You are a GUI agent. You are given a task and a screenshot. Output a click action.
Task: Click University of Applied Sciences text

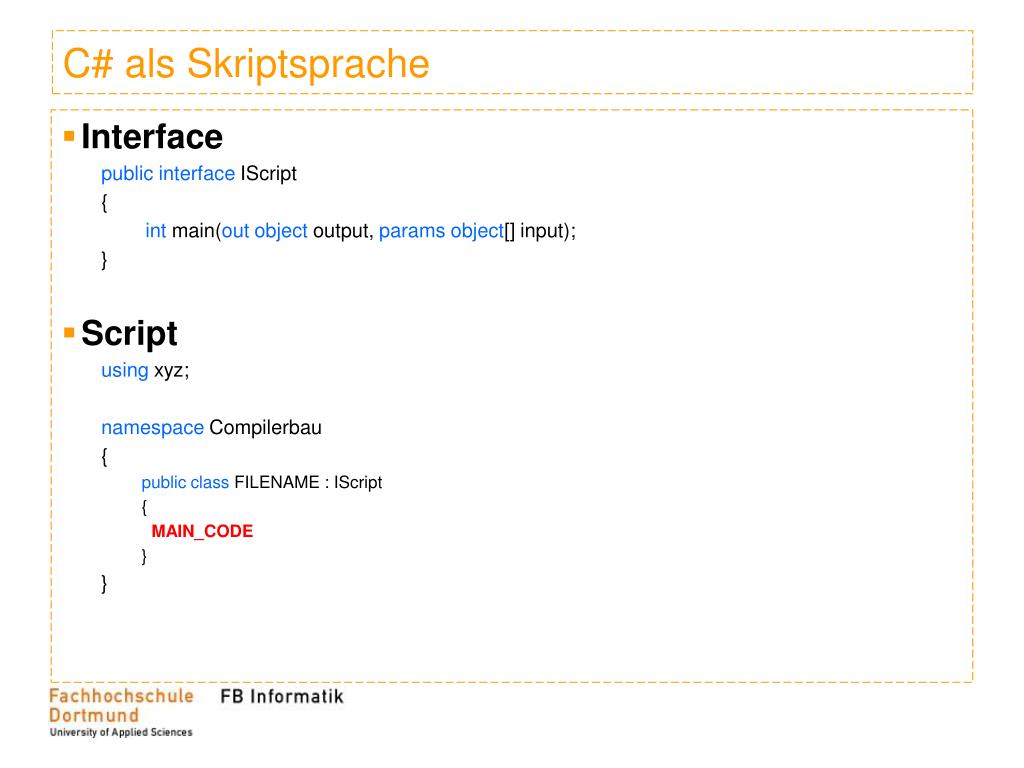(121, 733)
